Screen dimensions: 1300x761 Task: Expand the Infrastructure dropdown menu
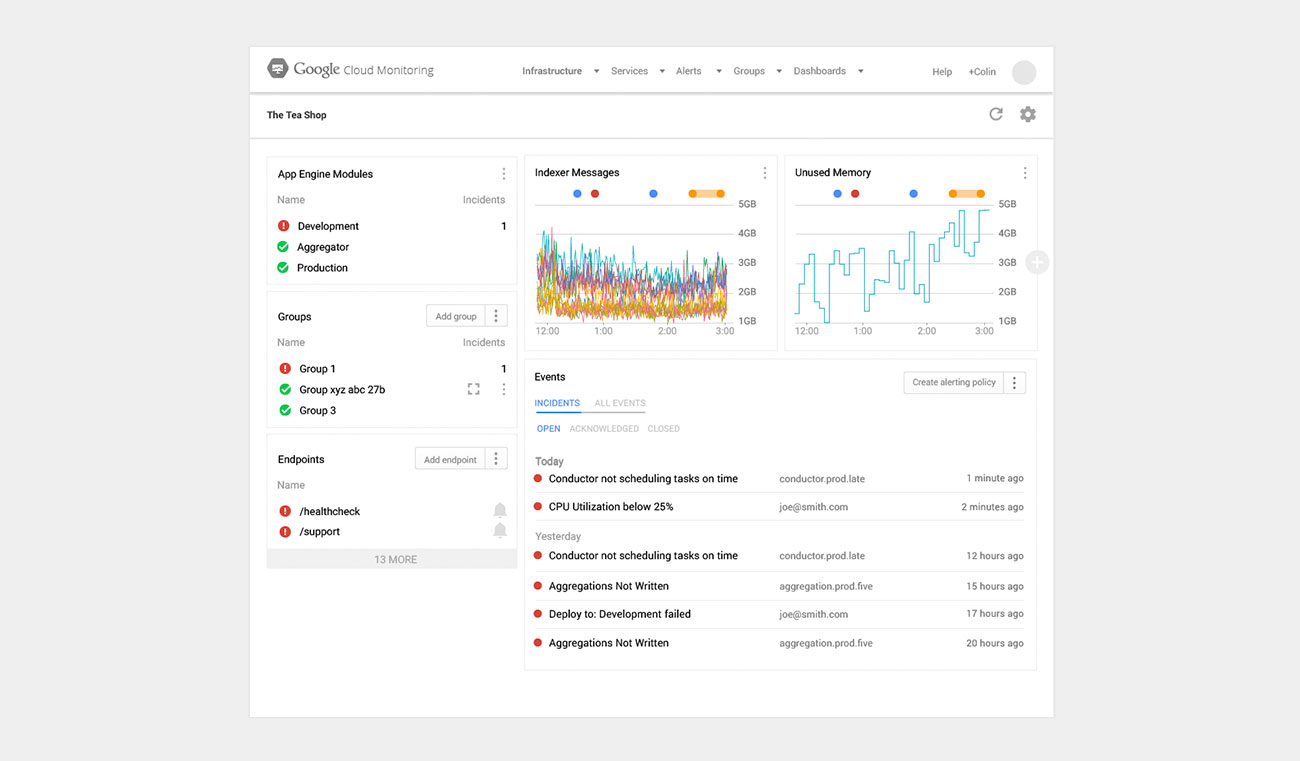560,71
